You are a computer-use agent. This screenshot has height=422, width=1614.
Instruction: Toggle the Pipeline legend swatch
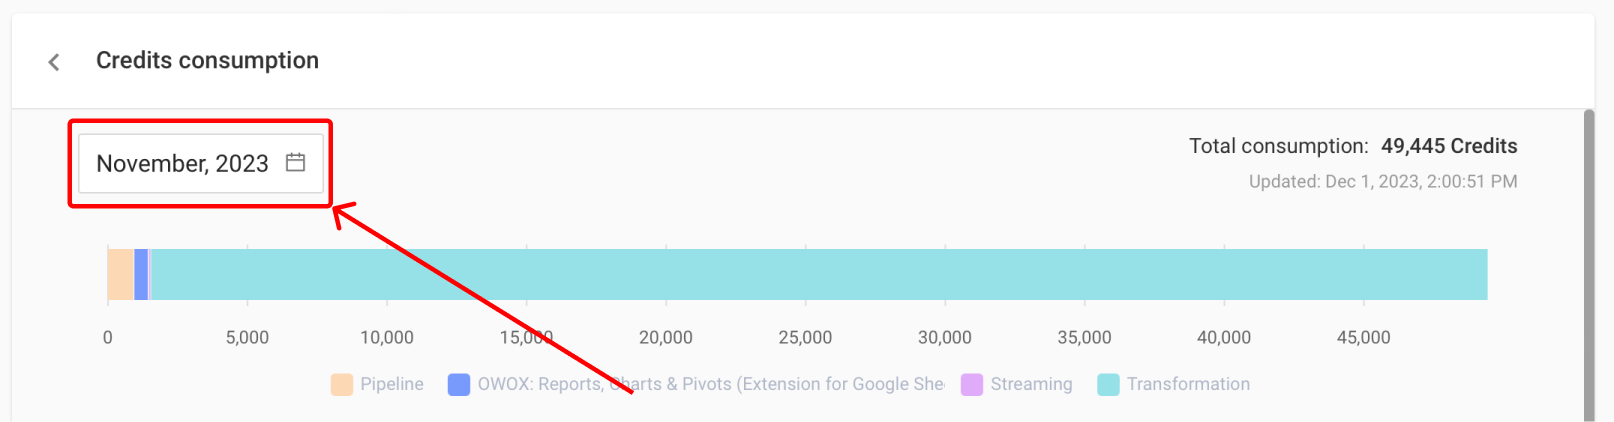[x=342, y=384]
